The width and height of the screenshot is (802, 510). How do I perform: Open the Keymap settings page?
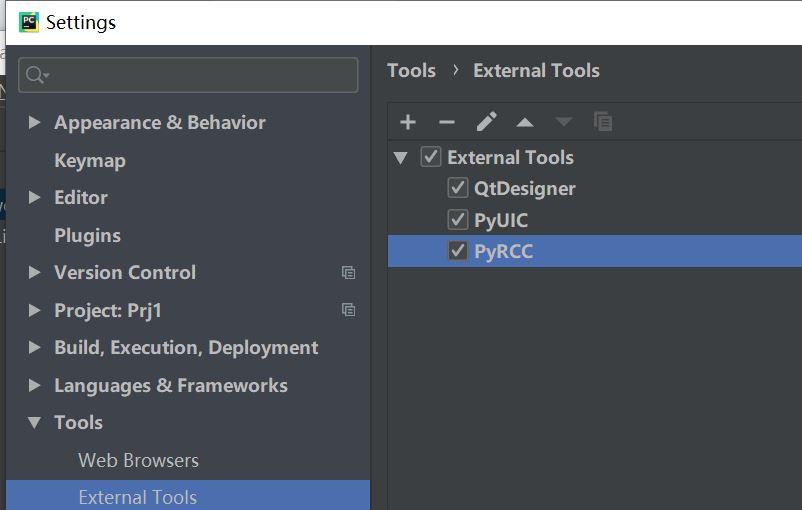(90, 160)
